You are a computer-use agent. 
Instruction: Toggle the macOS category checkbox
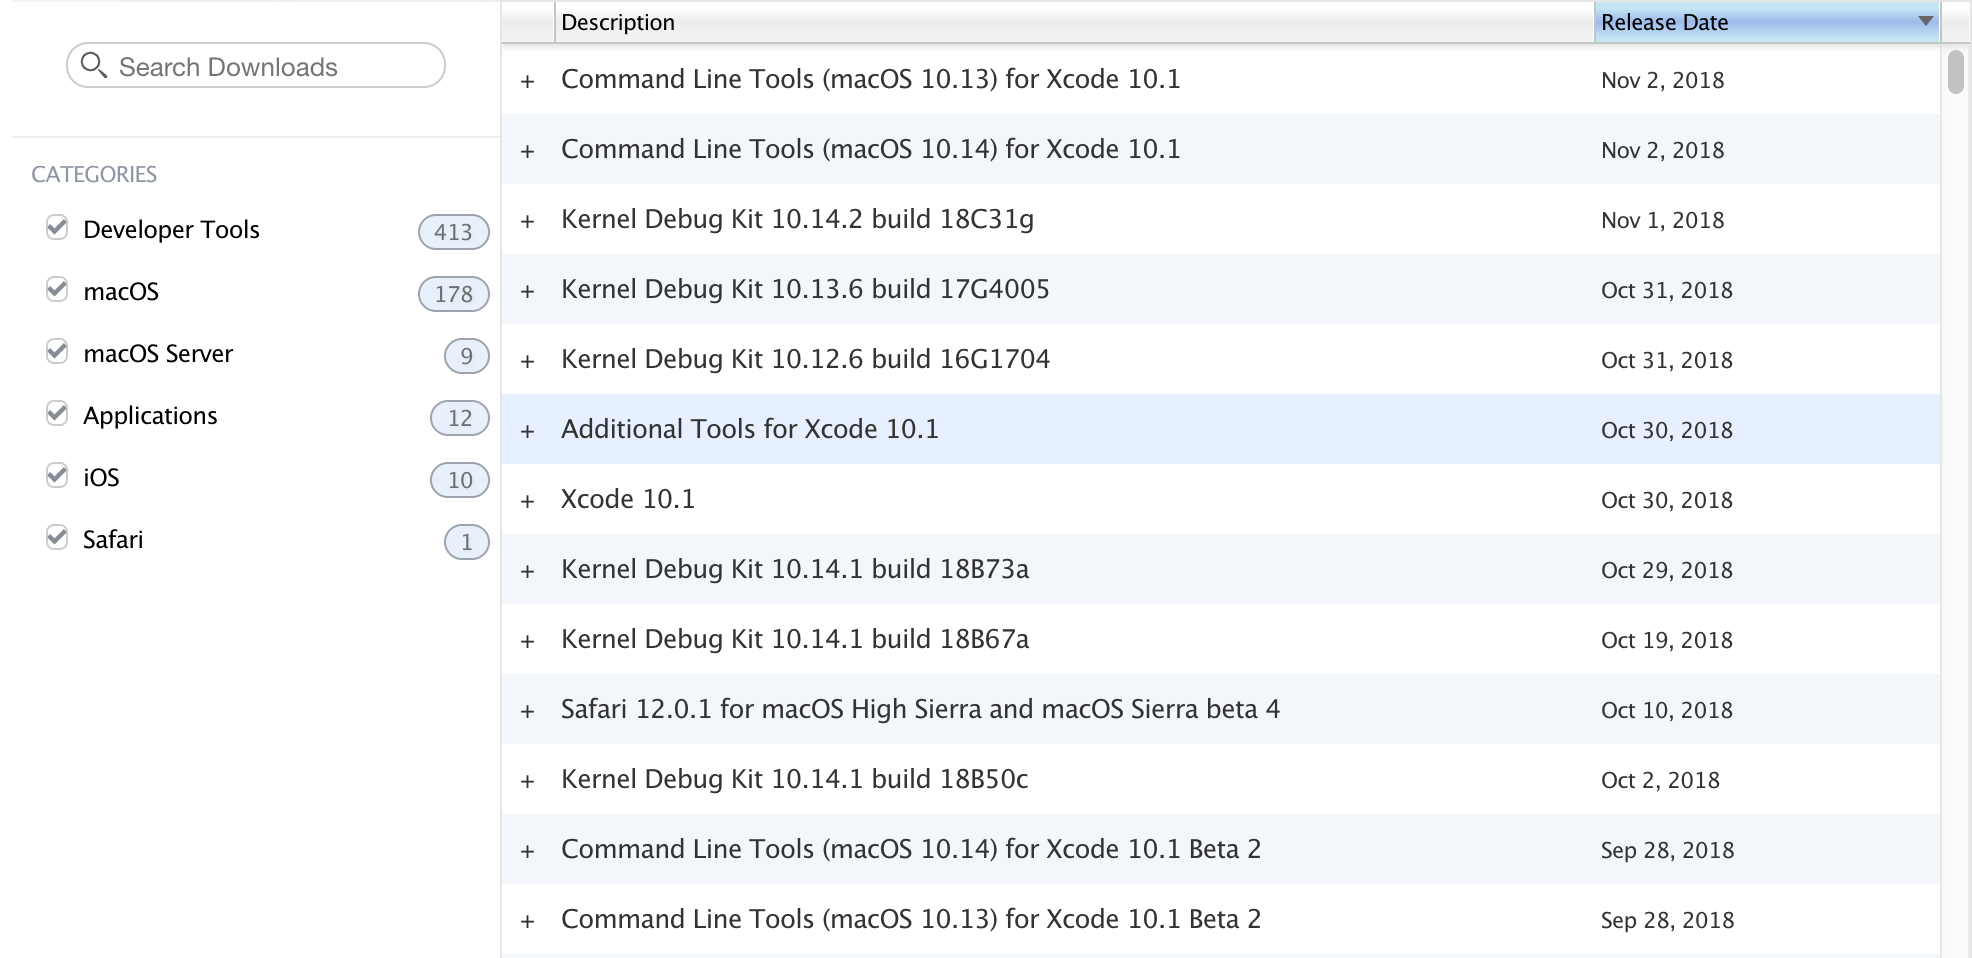click(x=57, y=290)
